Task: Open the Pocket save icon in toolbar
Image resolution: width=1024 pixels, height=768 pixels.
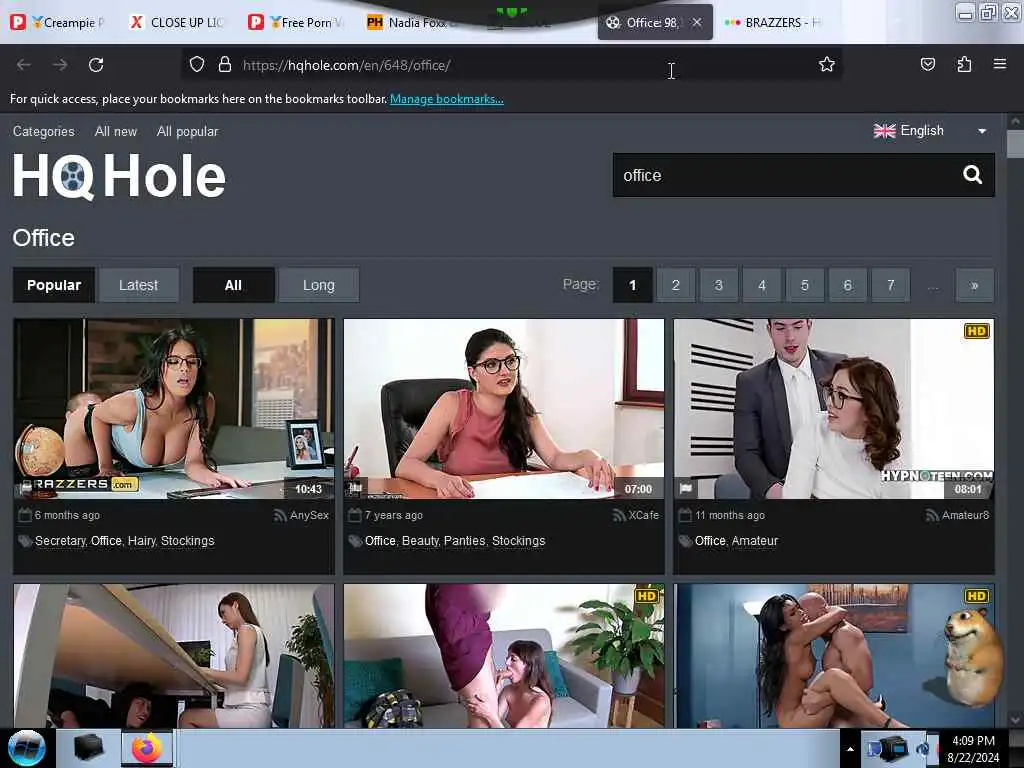Action: point(927,64)
